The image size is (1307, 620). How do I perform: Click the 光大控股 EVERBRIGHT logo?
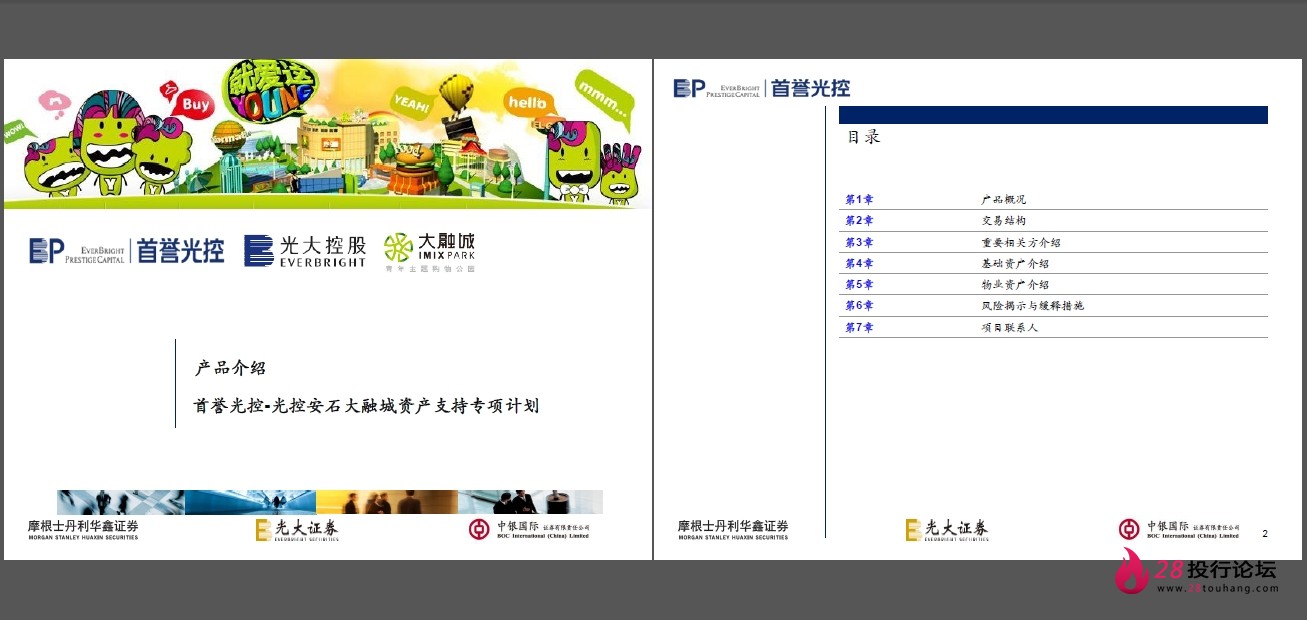[x=305, y=250]
